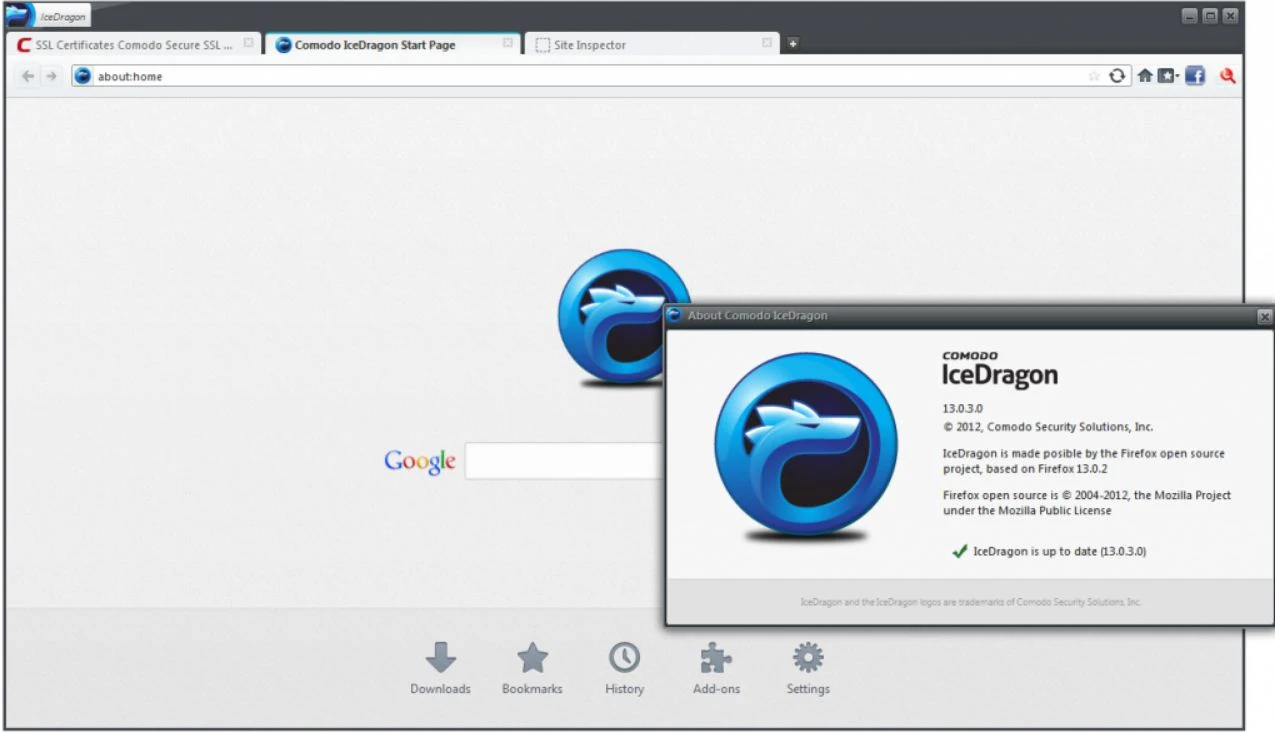Click the large IceDragon logo in About dialog
1275x734 pixels.
806,445
